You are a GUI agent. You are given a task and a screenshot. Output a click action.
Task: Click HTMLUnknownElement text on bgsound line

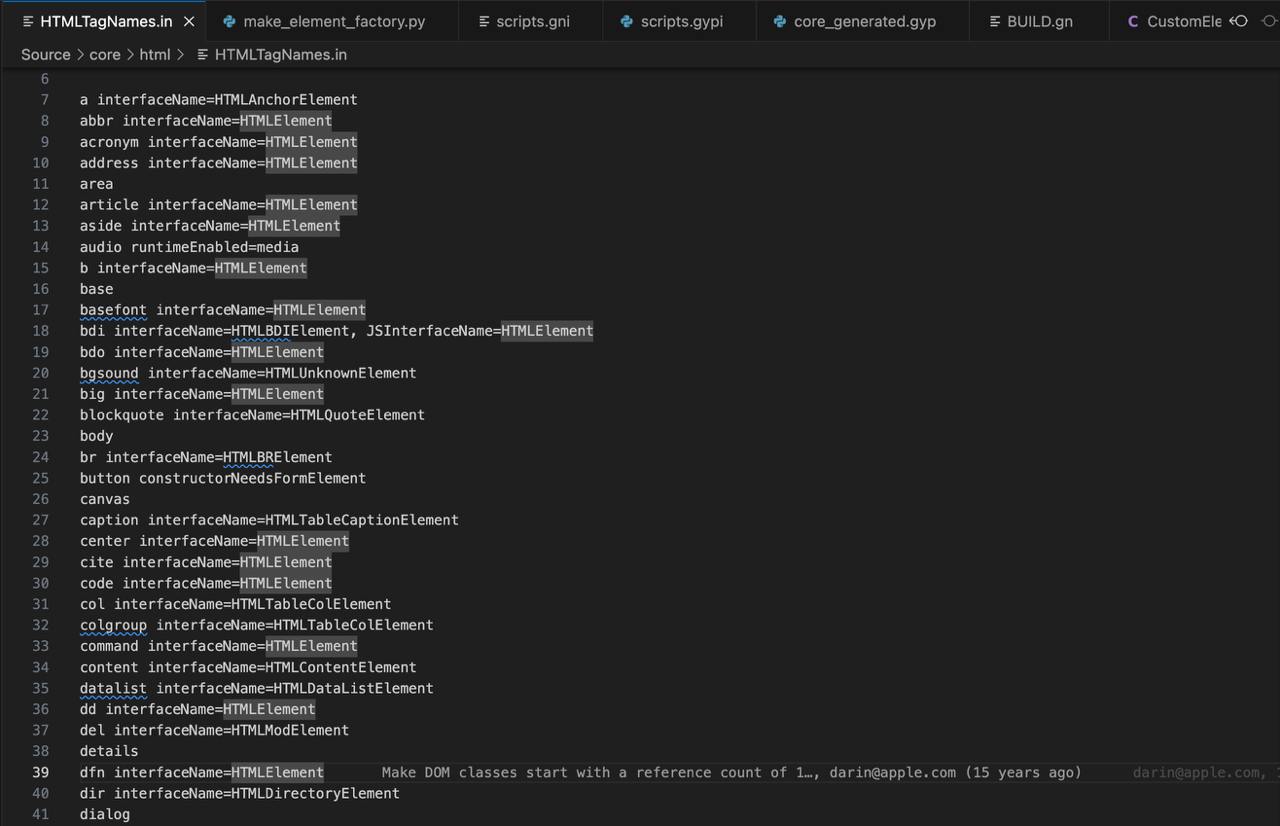[x=340, y=373]
